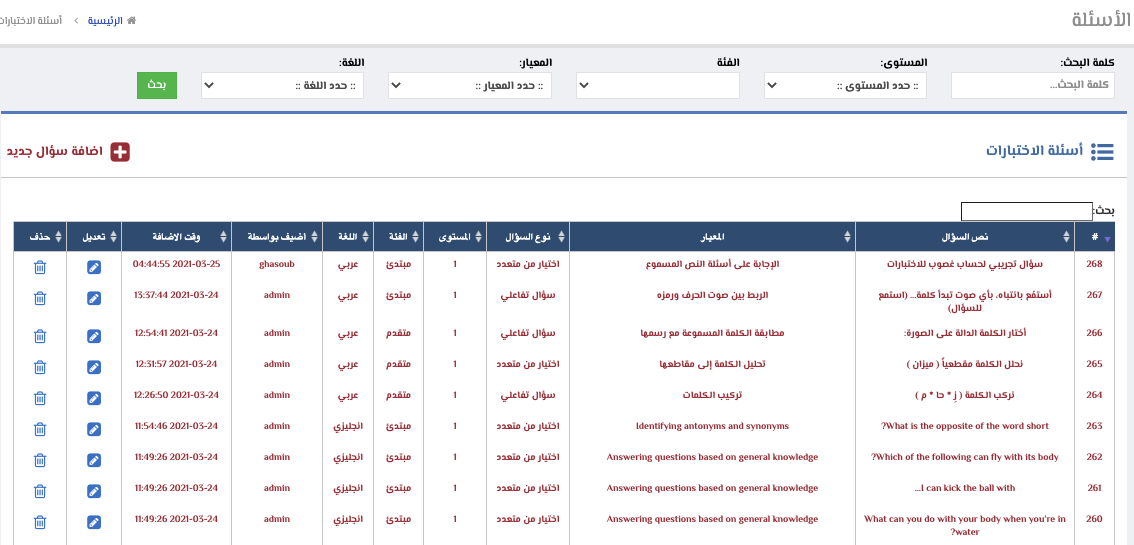Sort table by المستوى column header
This screenshot has width=1134, height=545.
tap(455, 236)
